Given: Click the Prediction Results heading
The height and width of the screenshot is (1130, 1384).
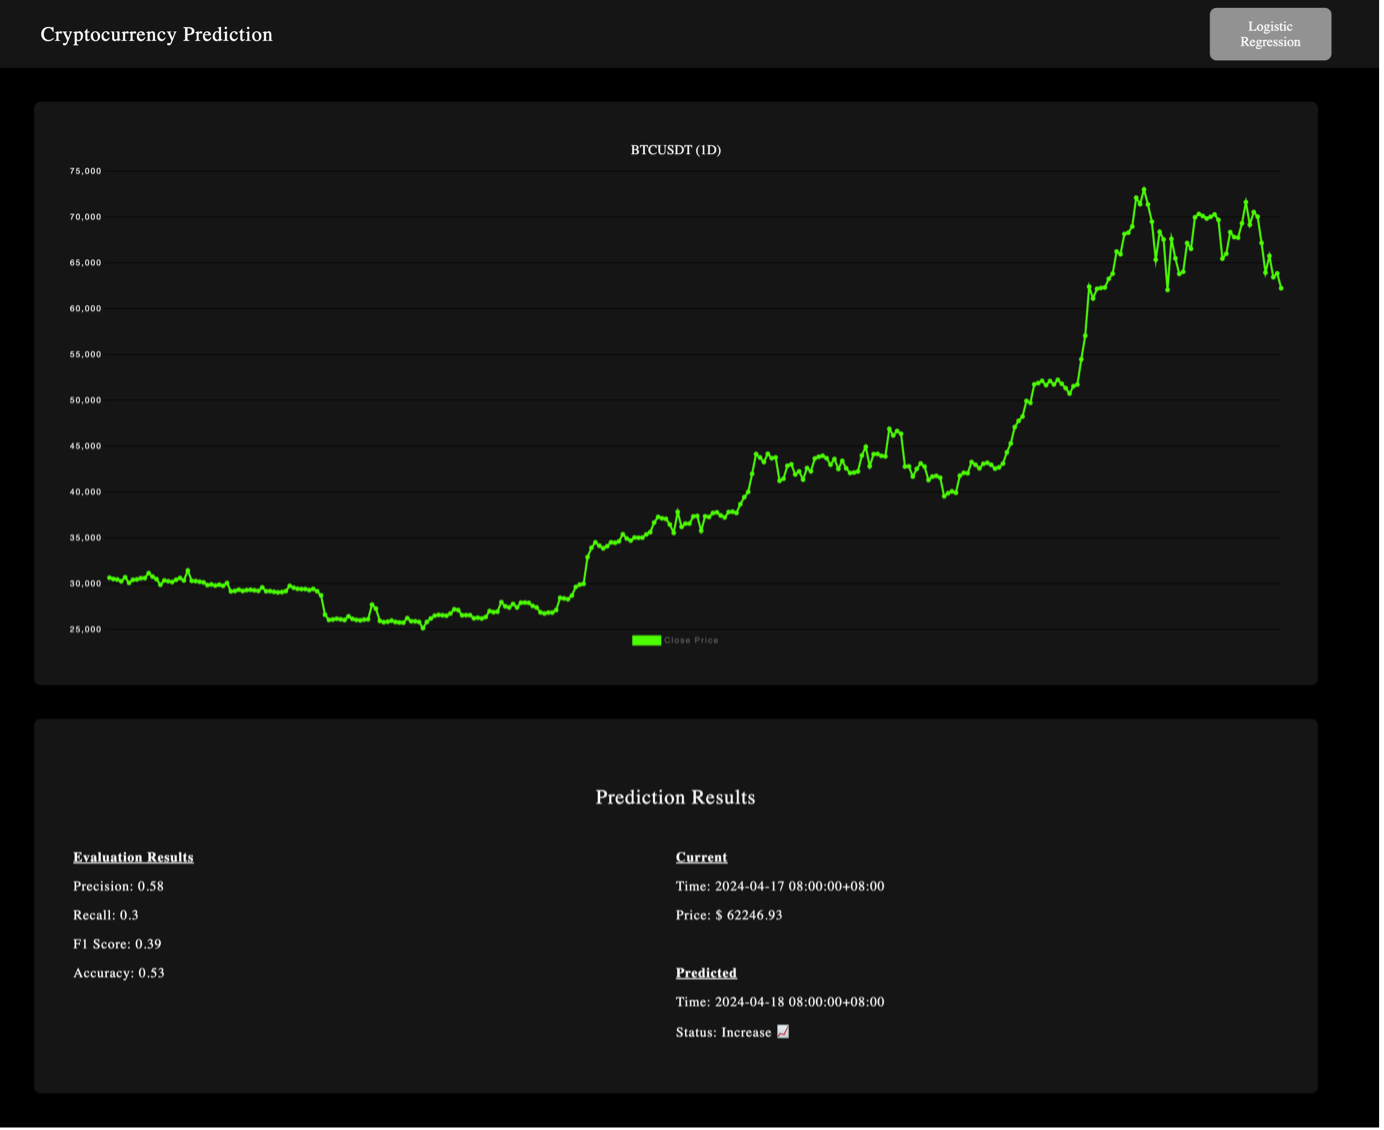Looking at the screenshot, I should [x=677, y=799].
